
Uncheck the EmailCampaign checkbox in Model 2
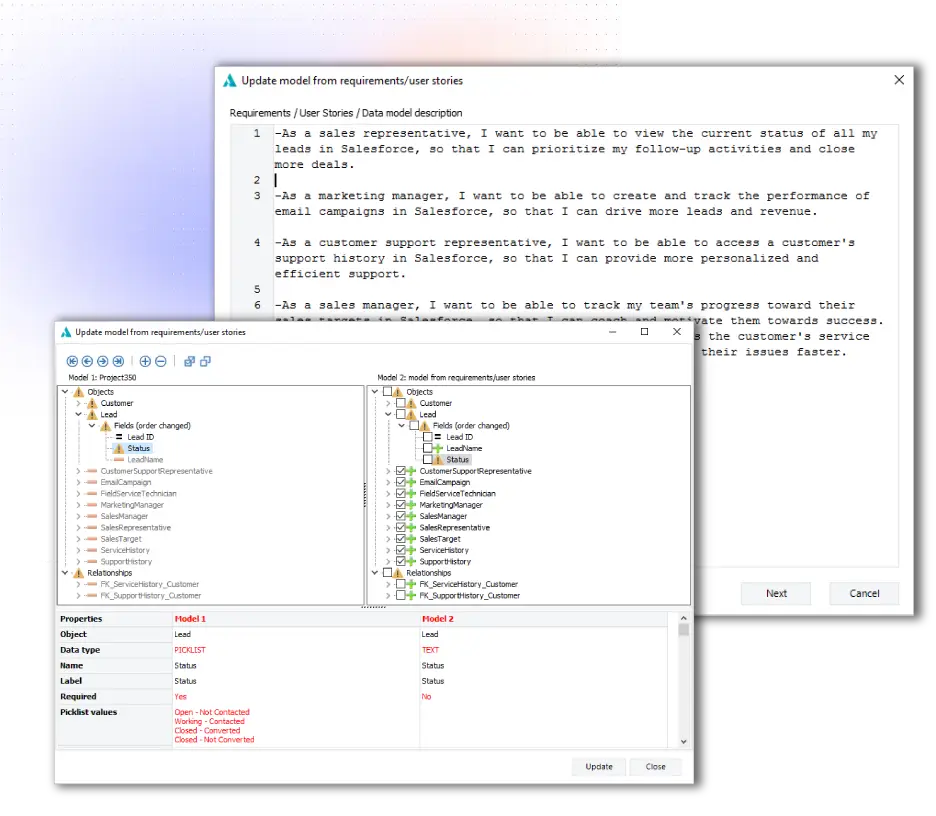401,482
